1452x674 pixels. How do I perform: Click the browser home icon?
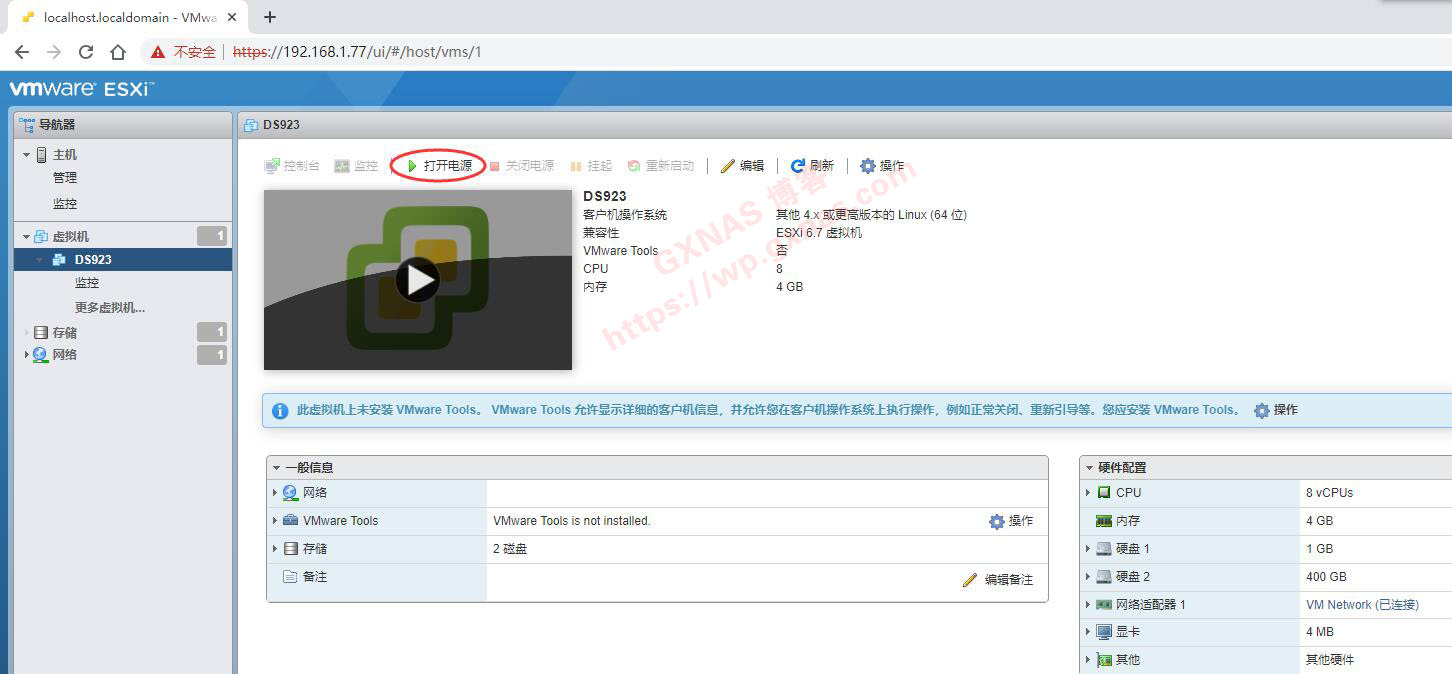point(118,52)
